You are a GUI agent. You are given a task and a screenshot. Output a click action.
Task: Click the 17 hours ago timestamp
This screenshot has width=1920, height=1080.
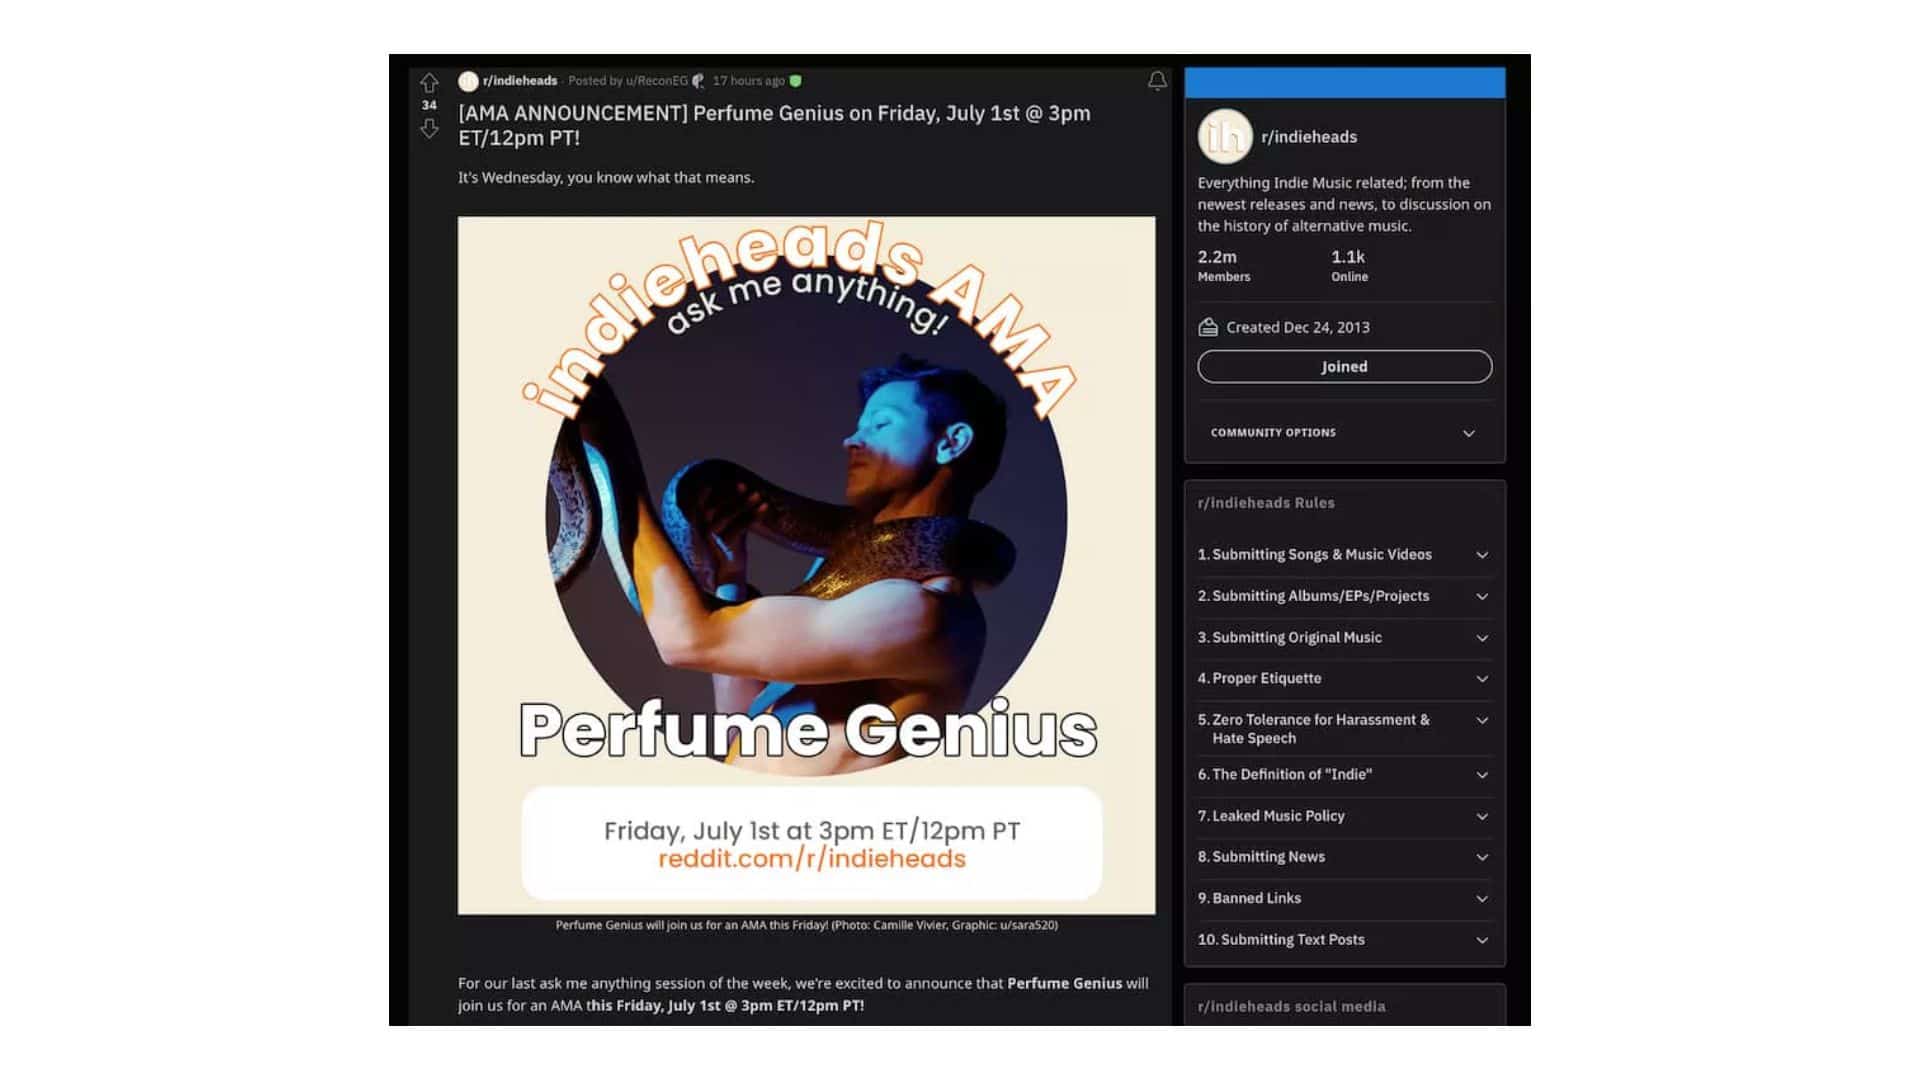click(748, 81)
